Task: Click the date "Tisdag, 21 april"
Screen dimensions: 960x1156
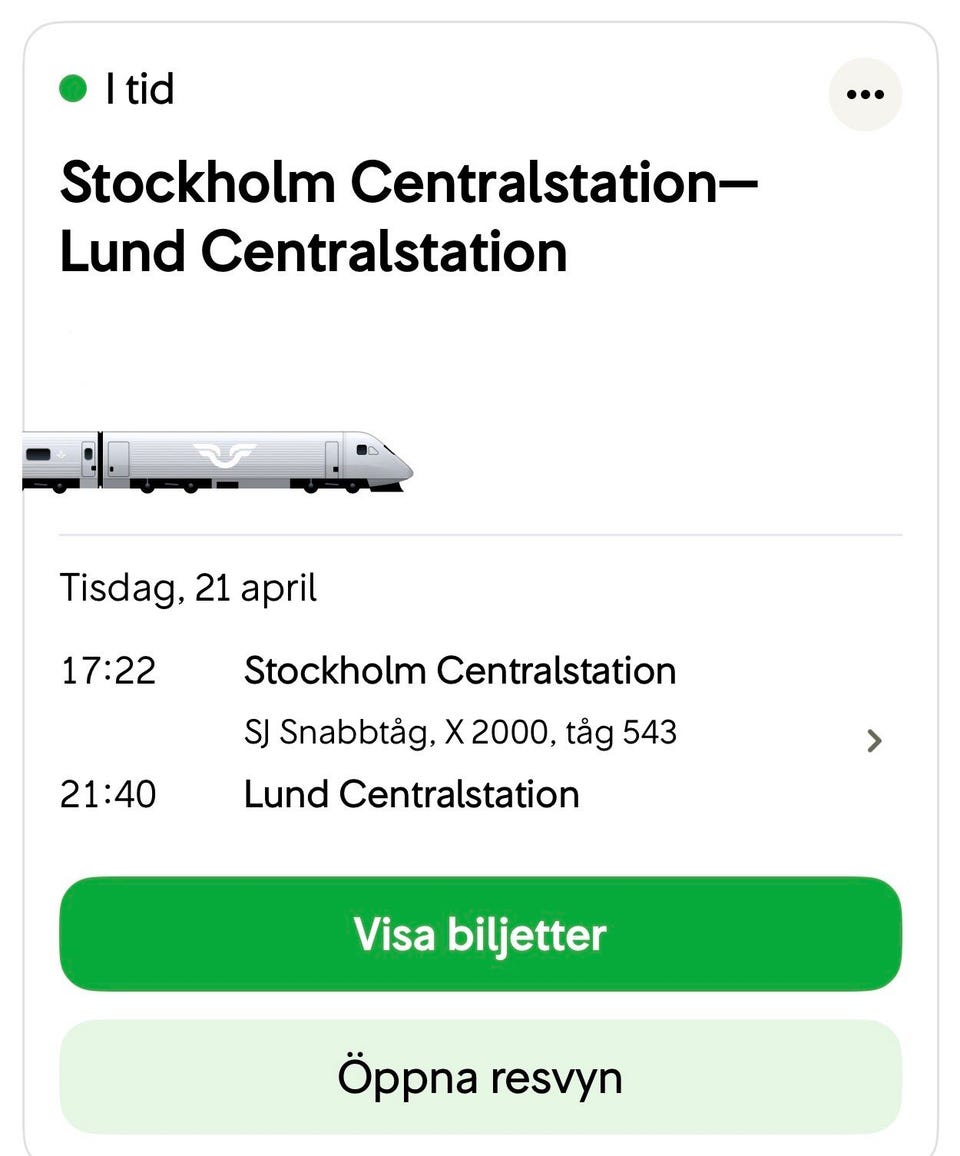Action: click(x=188, y=587)
